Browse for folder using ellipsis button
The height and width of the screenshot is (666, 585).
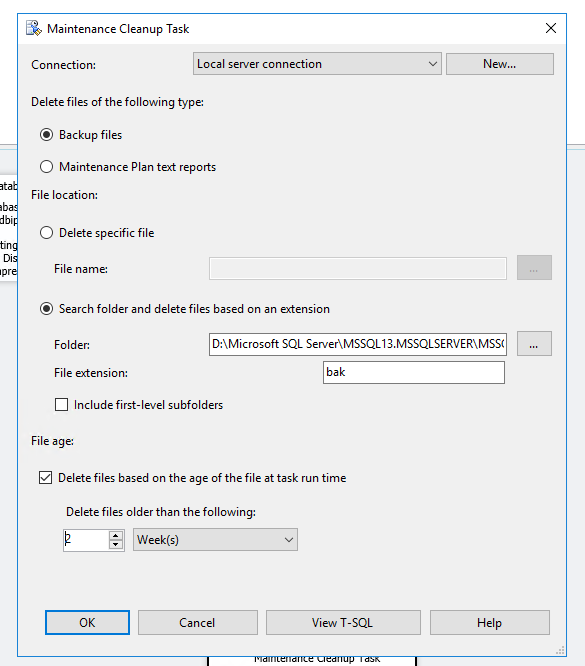[534, 344]
